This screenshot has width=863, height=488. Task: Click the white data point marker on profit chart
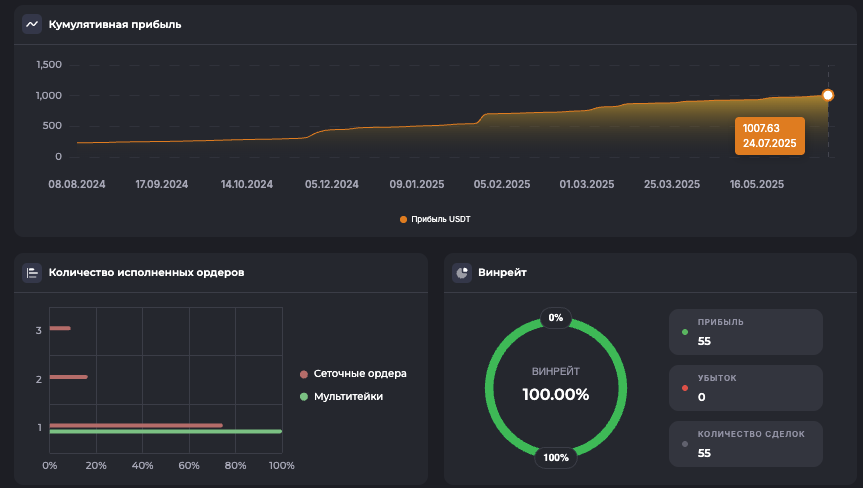pyautogui.click(x=828, y=95)
